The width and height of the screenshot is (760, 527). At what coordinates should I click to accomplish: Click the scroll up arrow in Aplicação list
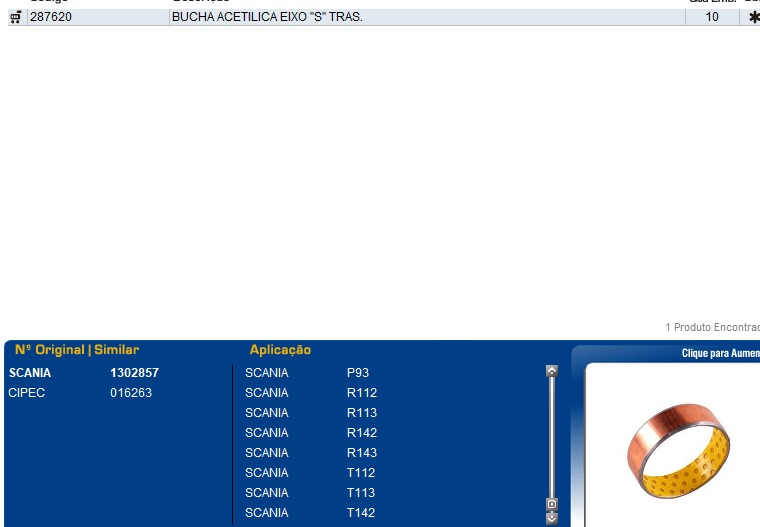point(551,371)
